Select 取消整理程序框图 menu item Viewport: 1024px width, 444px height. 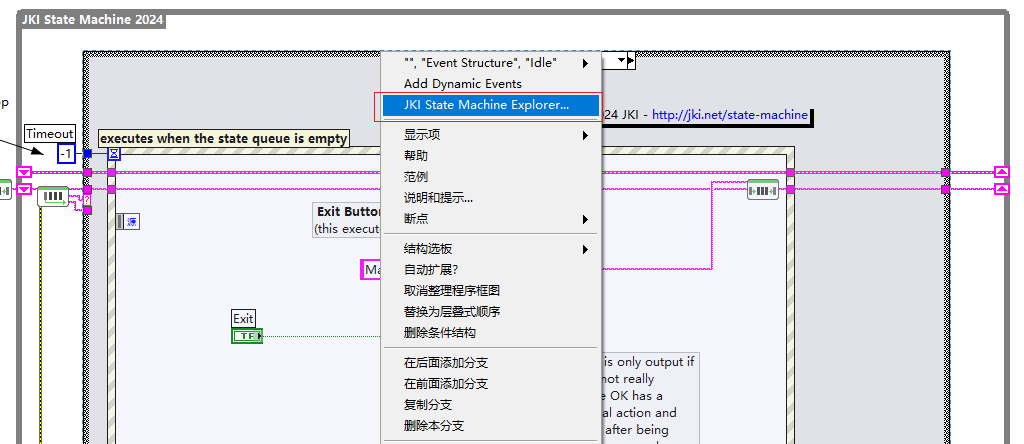(490, 291)
